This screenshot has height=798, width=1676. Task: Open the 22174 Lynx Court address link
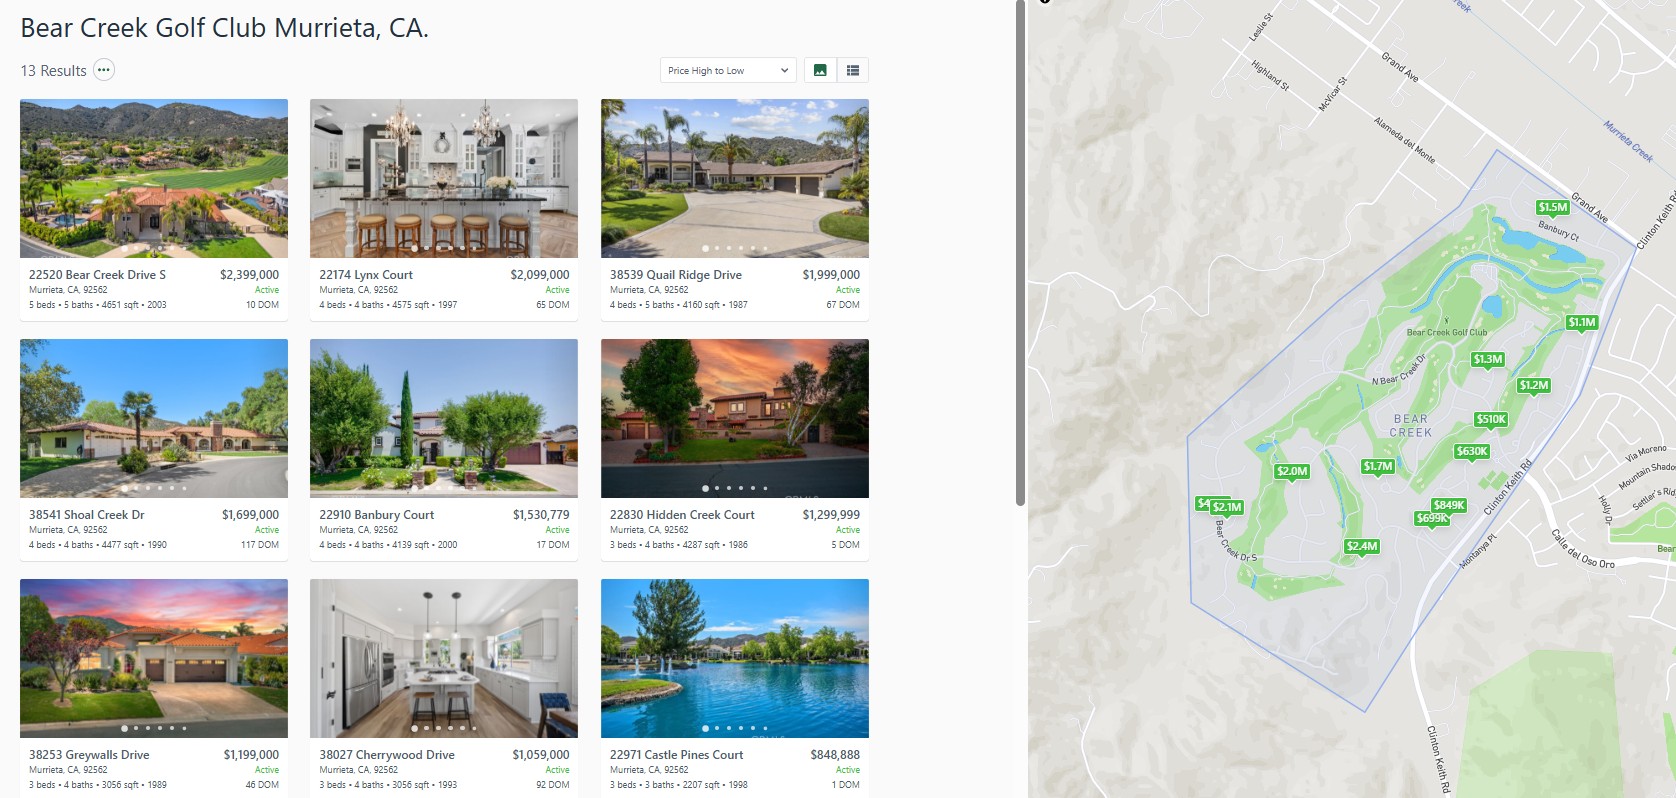366,275
